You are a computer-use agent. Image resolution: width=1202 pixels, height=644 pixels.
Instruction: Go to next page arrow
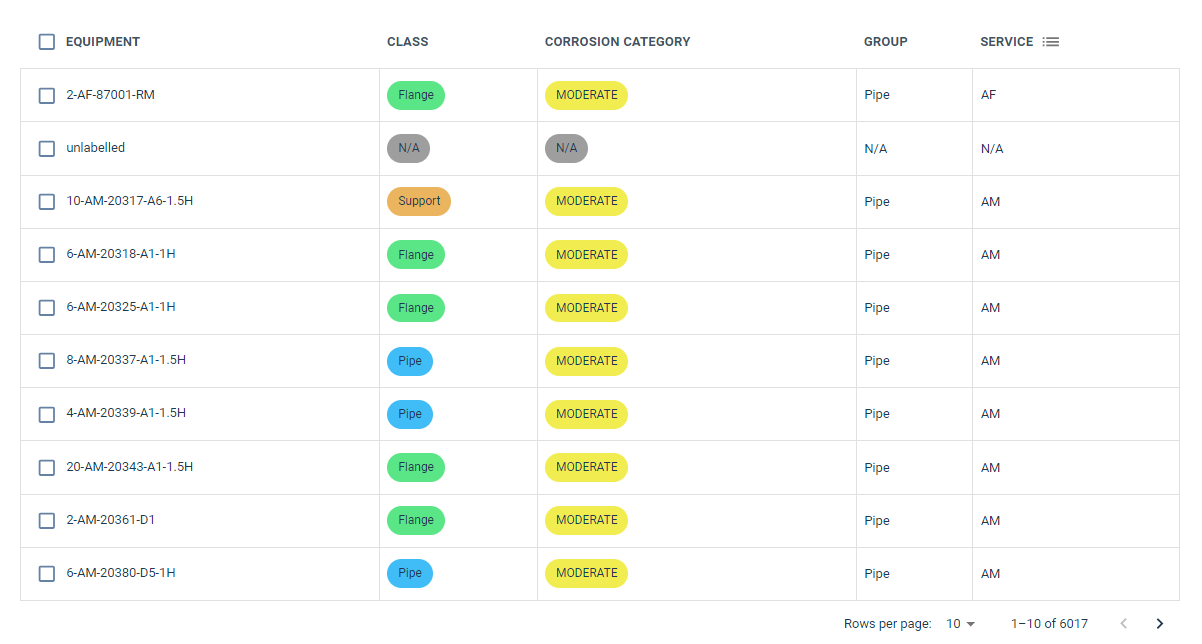1160,623
